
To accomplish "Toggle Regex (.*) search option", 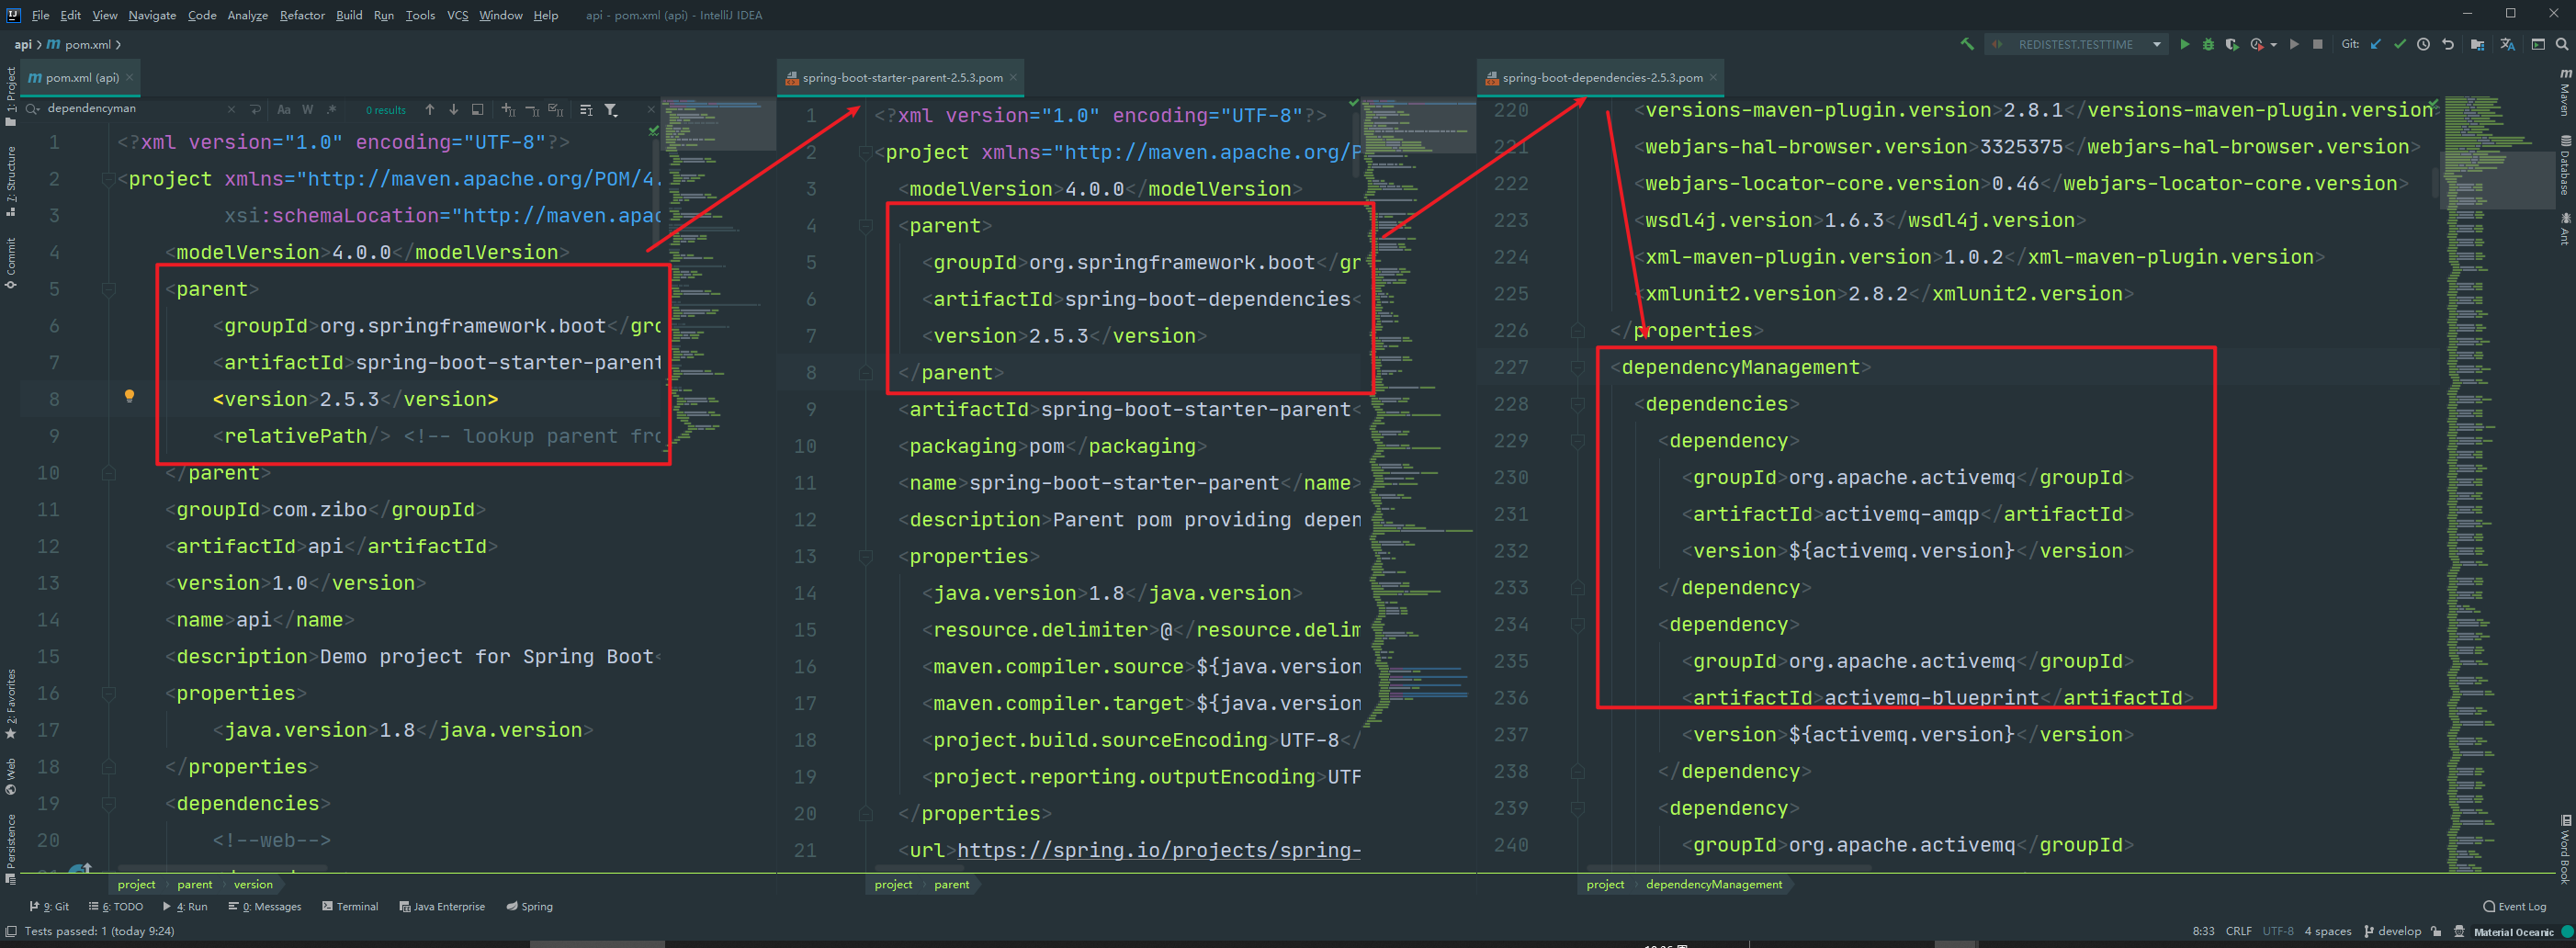I will pyautogui.click(x=331, y=110).
